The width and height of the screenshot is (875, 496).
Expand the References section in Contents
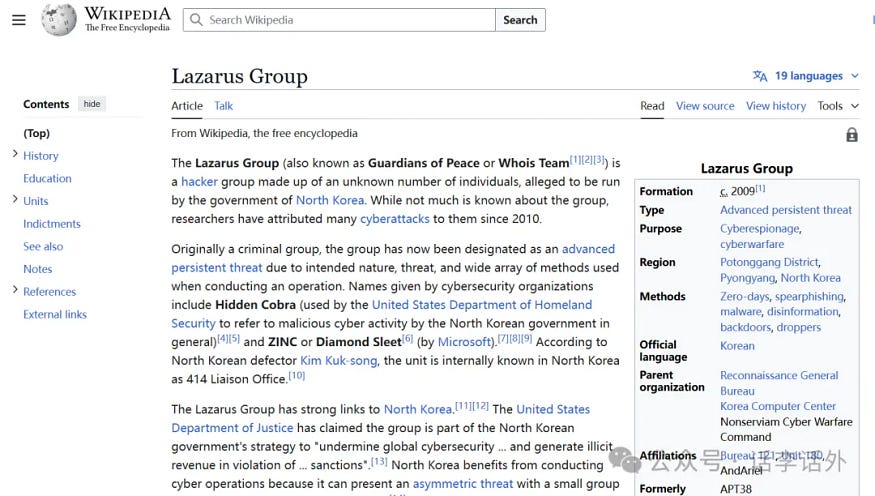[15, 290]
